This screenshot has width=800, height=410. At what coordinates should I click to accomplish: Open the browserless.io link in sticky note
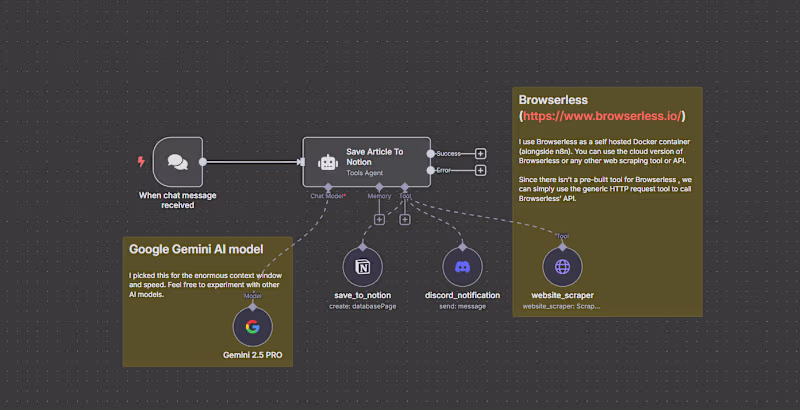click(602, 116)
